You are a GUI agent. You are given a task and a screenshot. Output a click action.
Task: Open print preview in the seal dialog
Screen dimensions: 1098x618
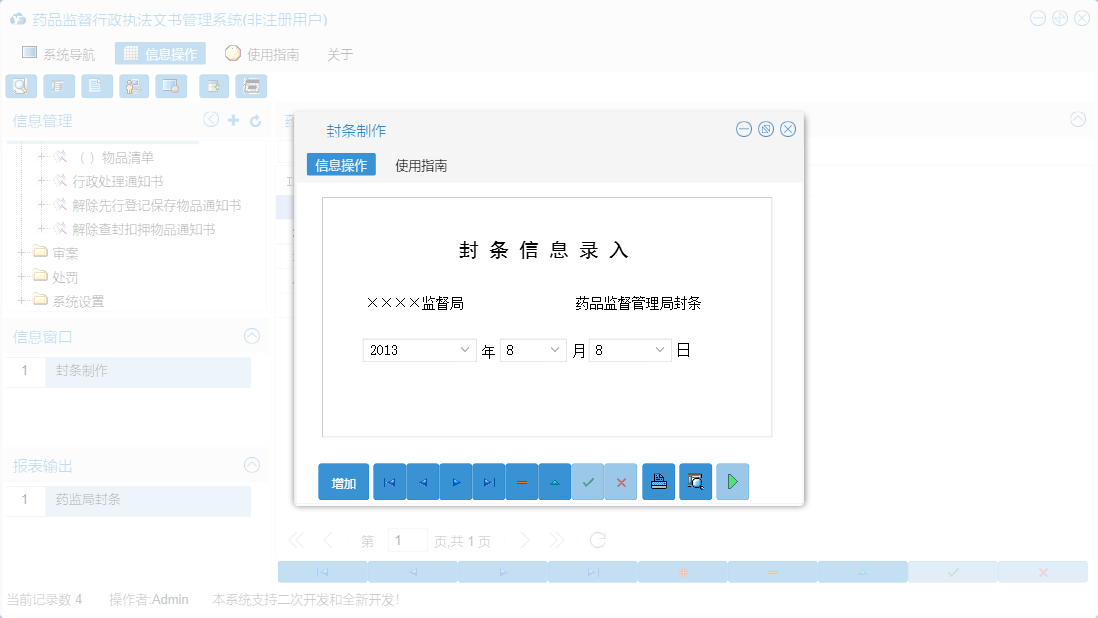pyautogui.click(x=695, y=481)
